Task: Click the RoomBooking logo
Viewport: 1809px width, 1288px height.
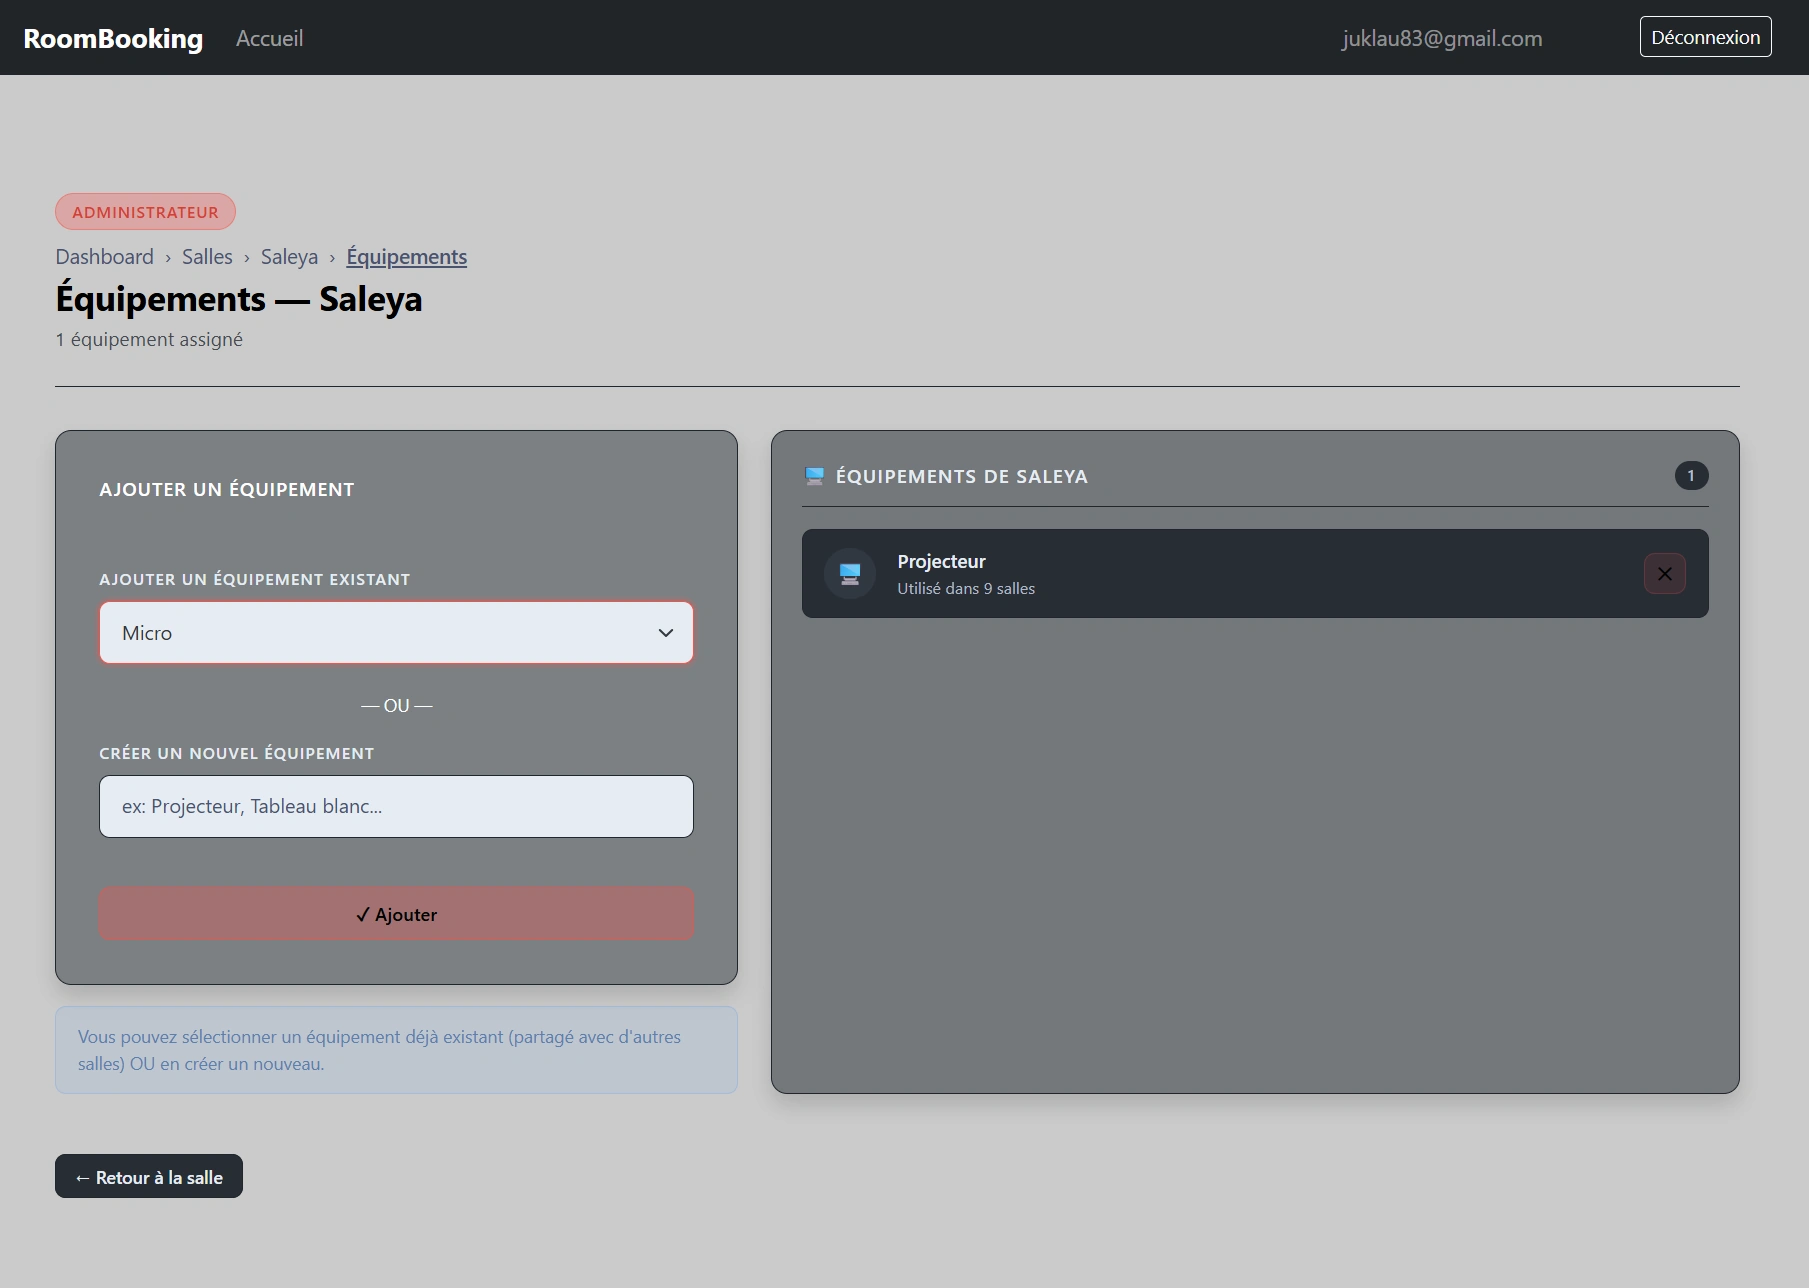Action: coord(113,38)
